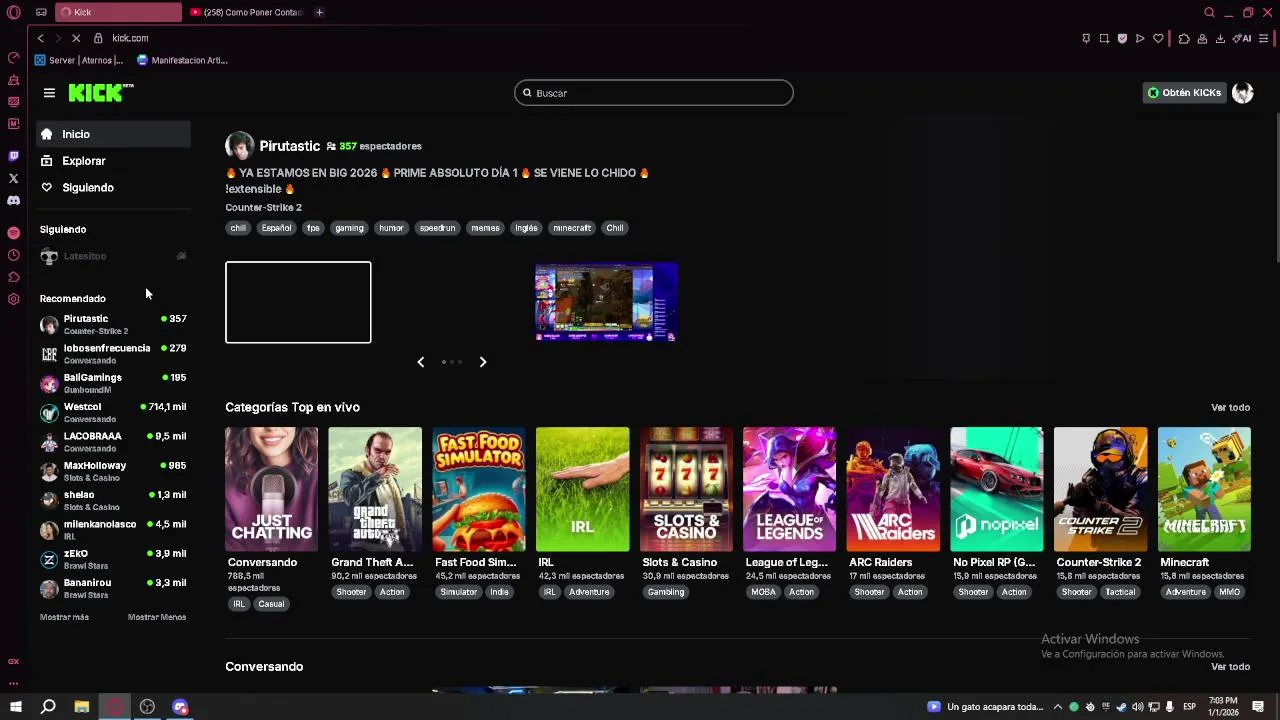The width and height of the screenshot is (1280, 720).
Task: Open Discord in the Opera sidebar
Action: (14, 200)
